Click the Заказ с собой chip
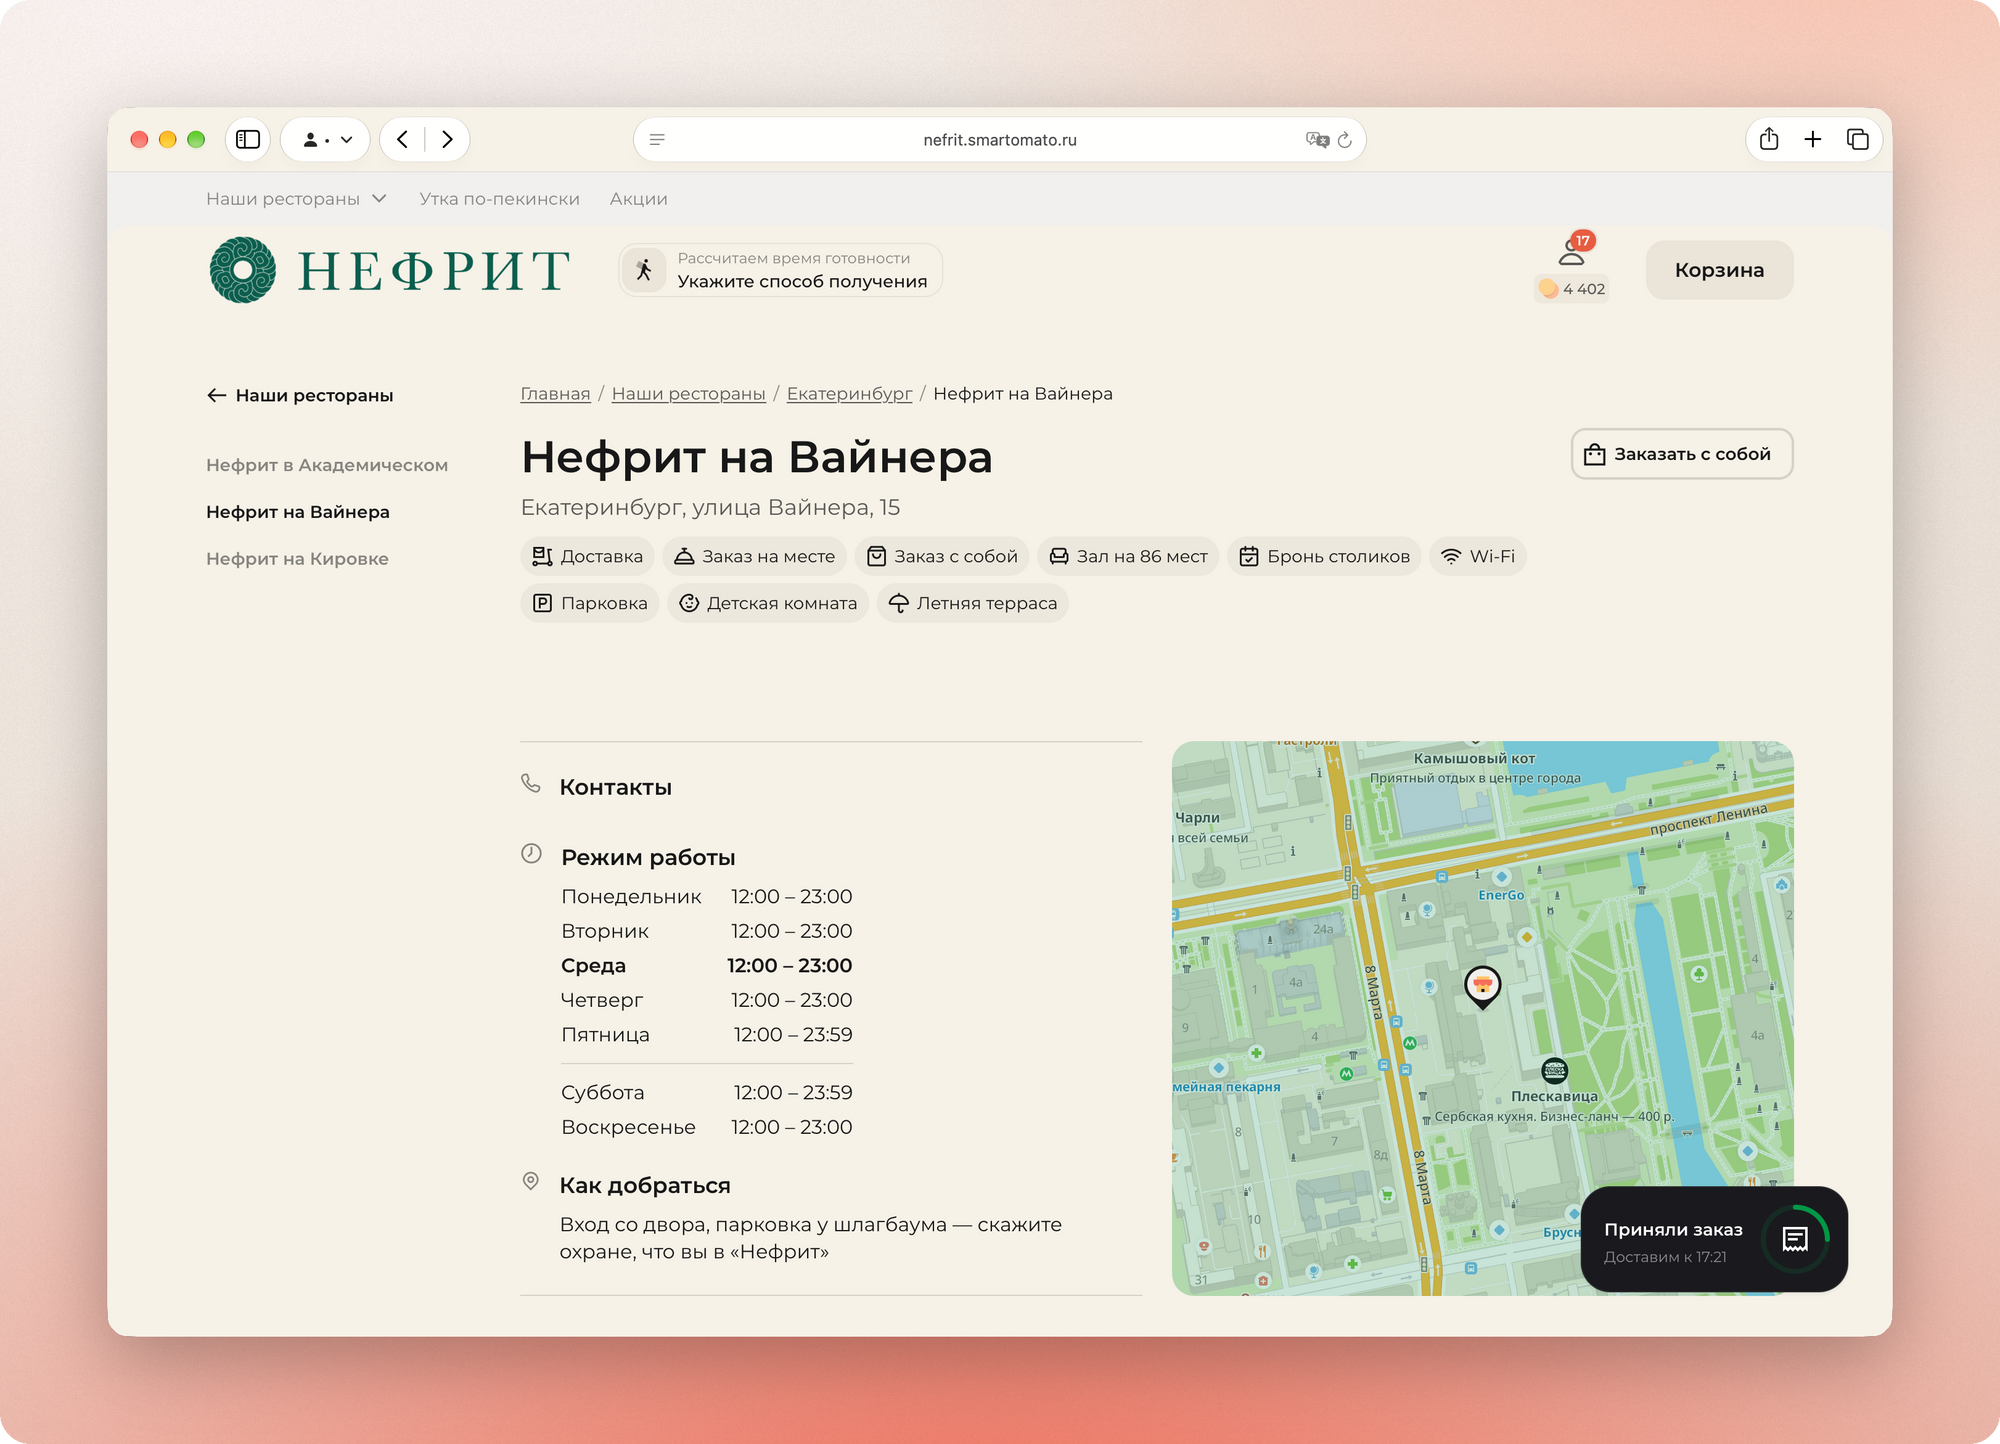The height and width of the screenshot is (1444, 2000). pos(942,557)
